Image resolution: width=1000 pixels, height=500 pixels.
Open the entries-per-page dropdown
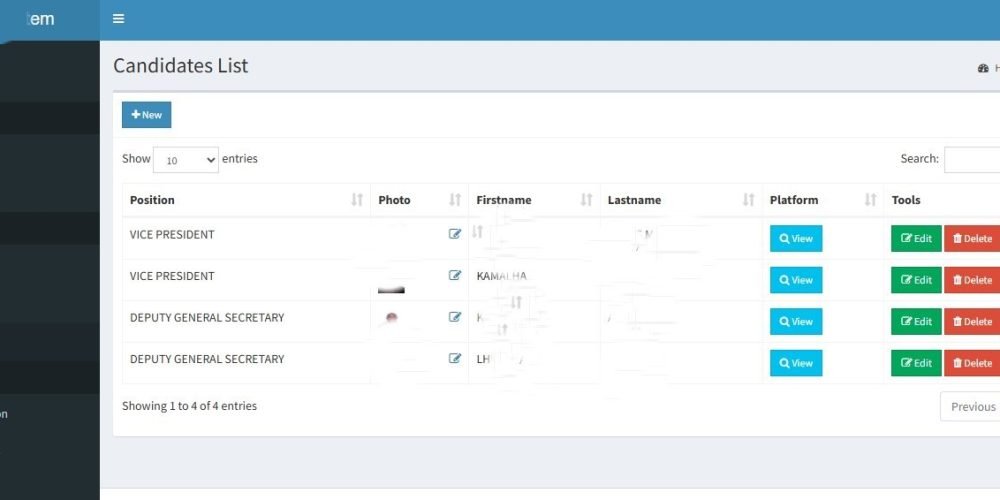click(185, 160)
